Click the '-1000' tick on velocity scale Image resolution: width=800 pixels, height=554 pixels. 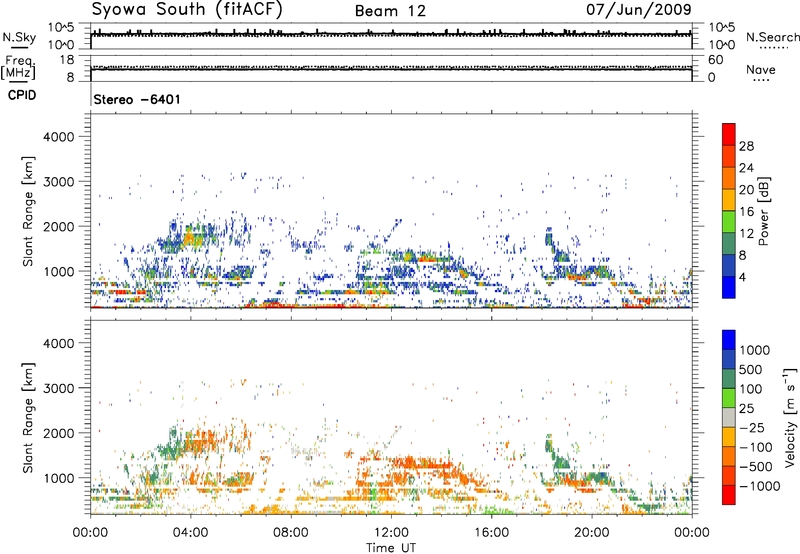[x=760, y=486]
